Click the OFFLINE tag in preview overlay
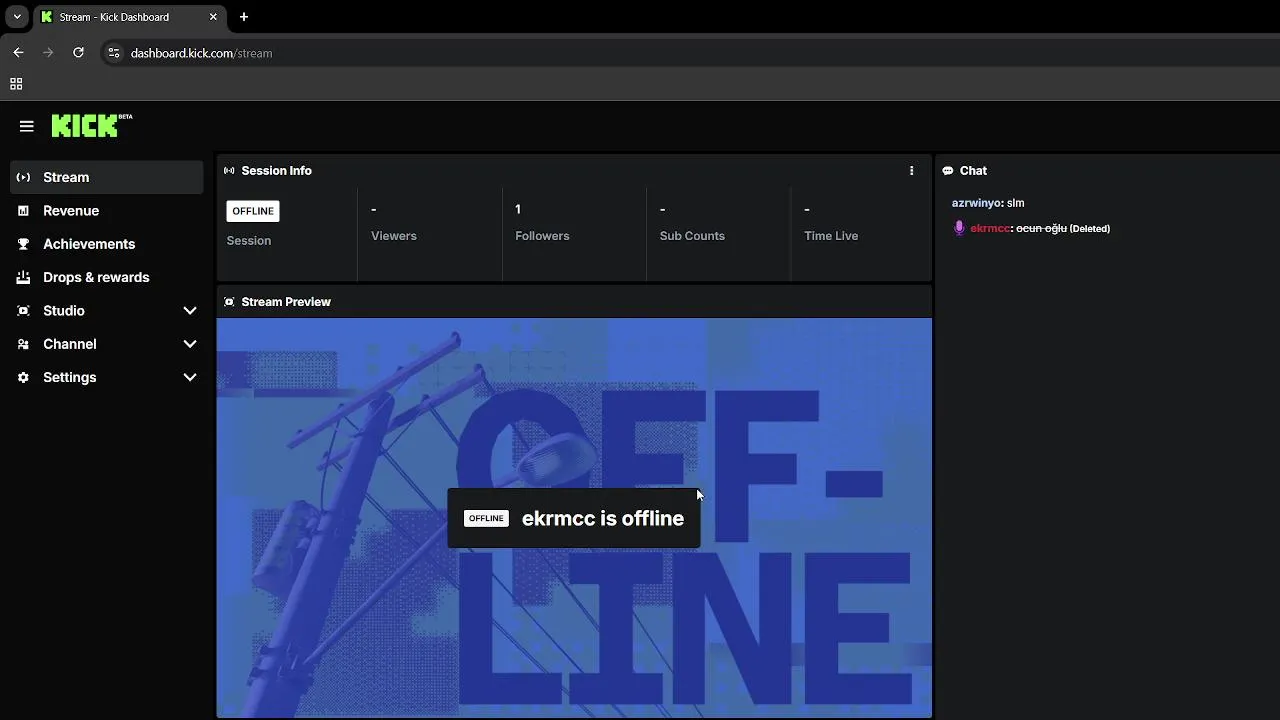The width and height of the screenshot is (1280, 720). [486, 518]
